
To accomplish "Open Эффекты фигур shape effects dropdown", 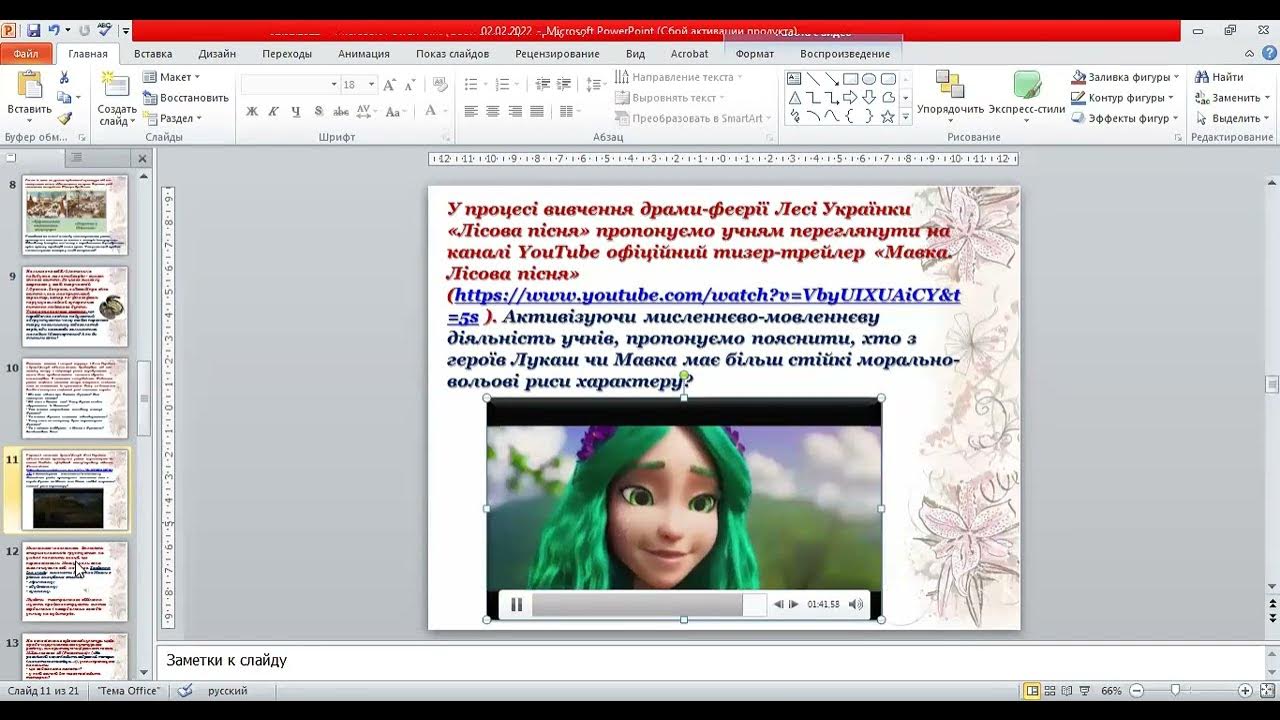I will [1126, 118].
